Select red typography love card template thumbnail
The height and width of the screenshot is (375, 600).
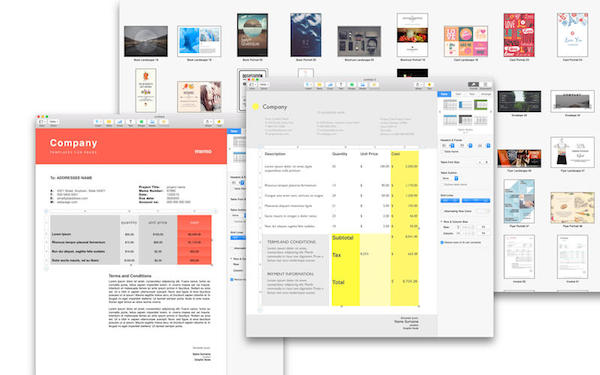point(519,35)
